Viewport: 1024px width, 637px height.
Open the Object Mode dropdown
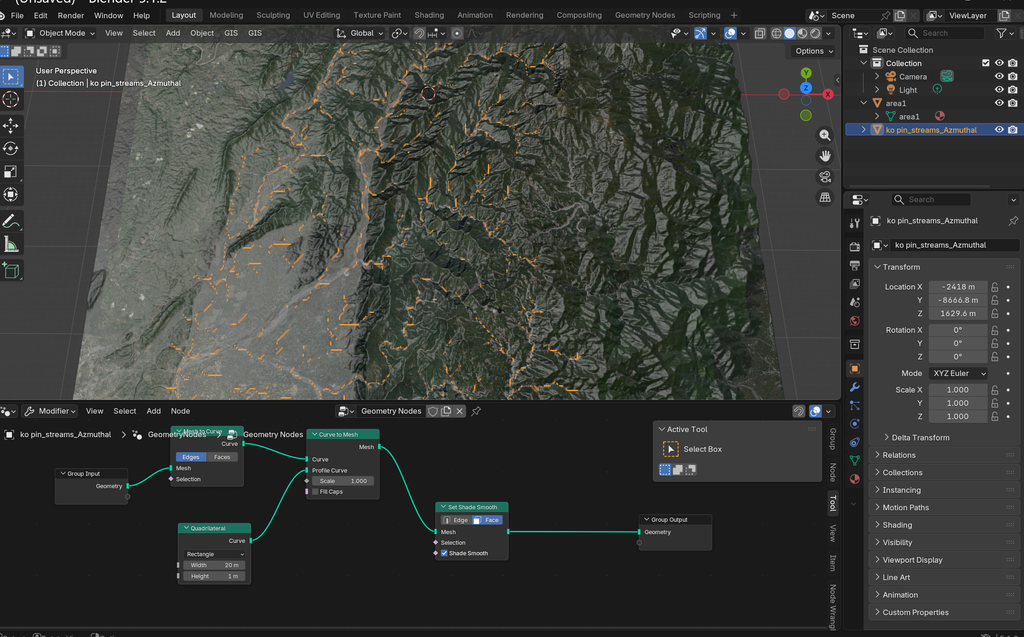click(60, 33)
